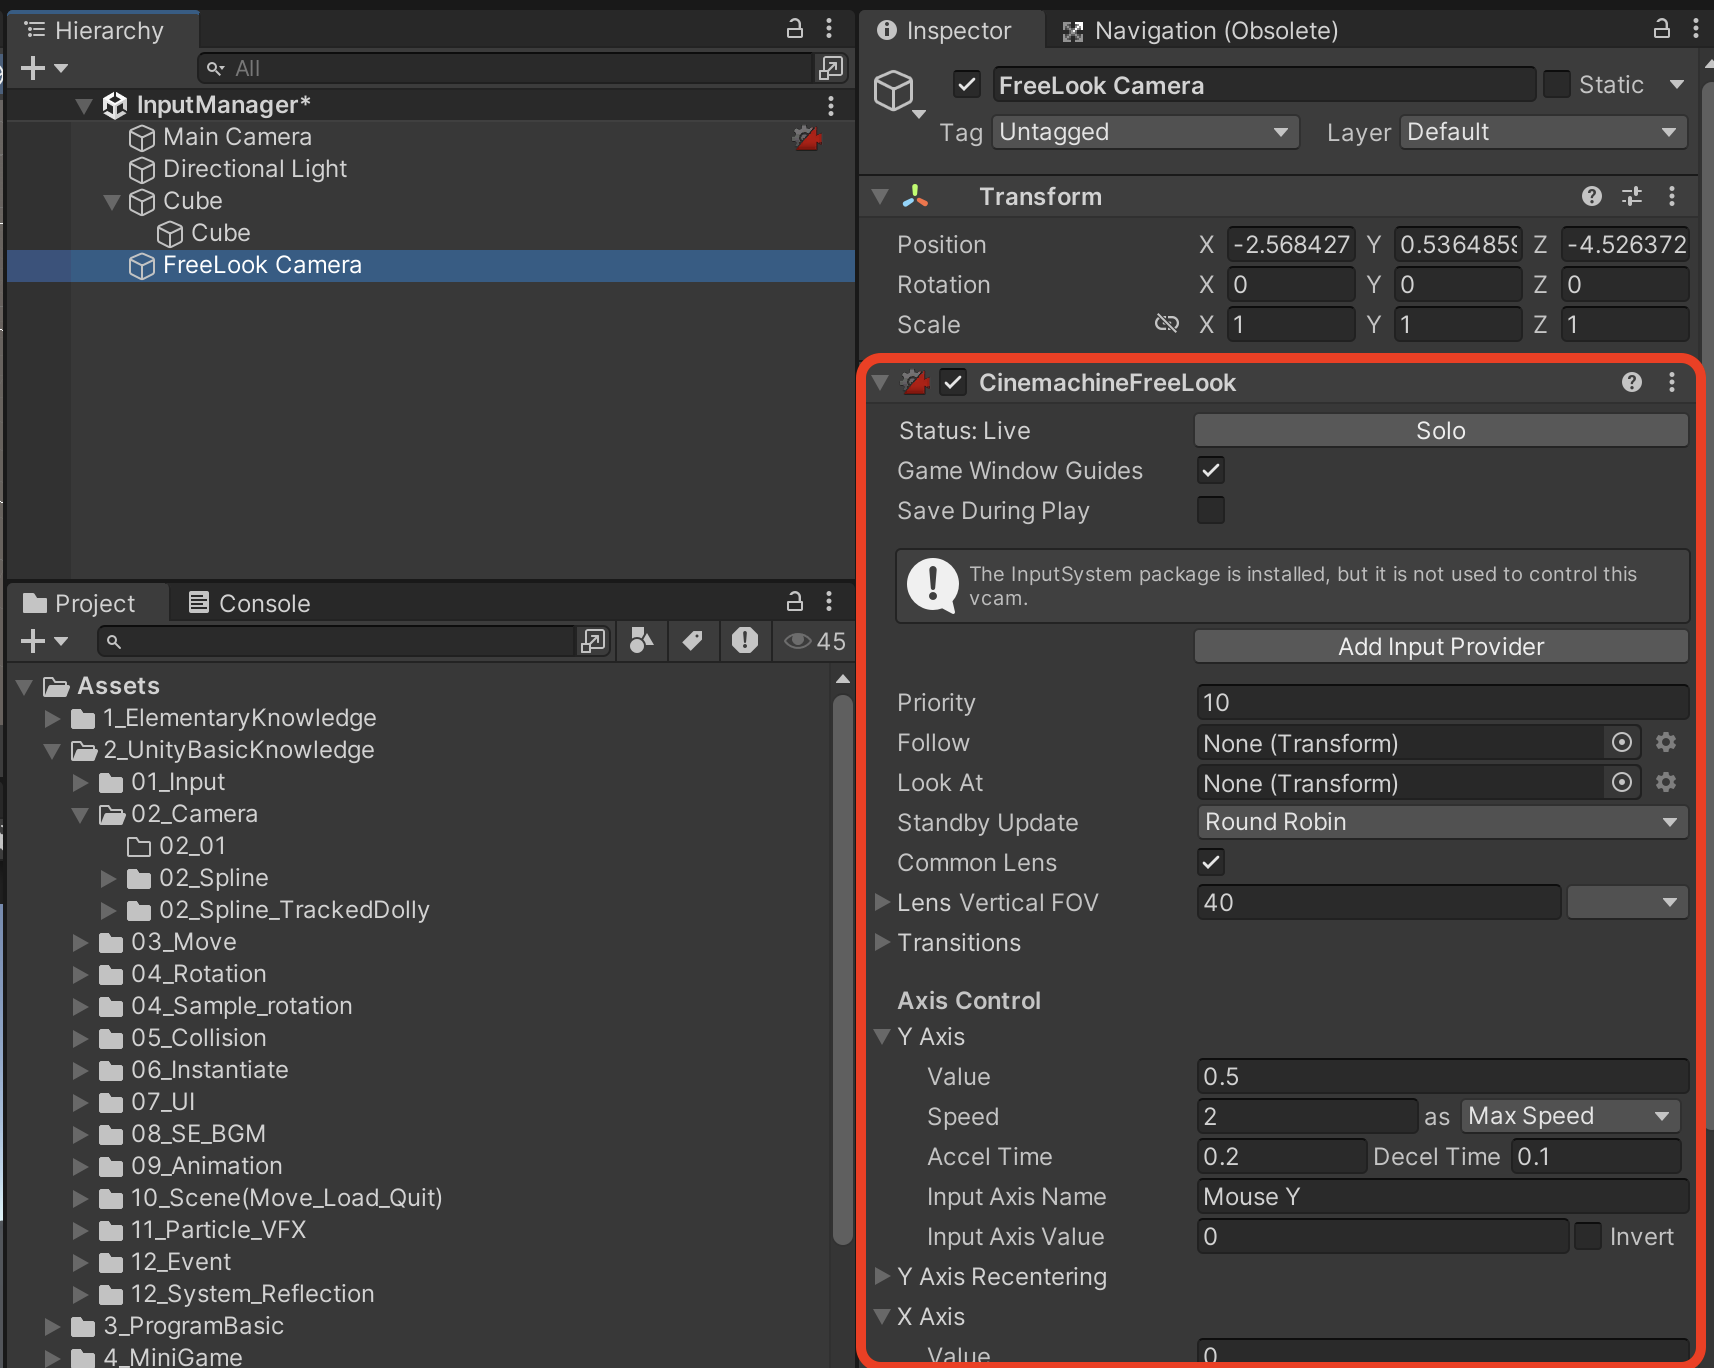The height and width of the screenshot is (1368, 1714).
Task: Click the Transform preset settings icon
Action: pyautogui.click(x=1631, y=197)
